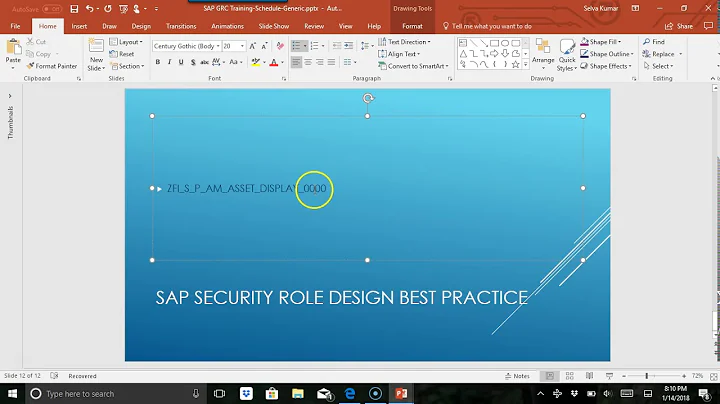The width and height of the screenshot is (720, 404).
Task: Open the font size dropdown
Action: (x=242, y=46)
